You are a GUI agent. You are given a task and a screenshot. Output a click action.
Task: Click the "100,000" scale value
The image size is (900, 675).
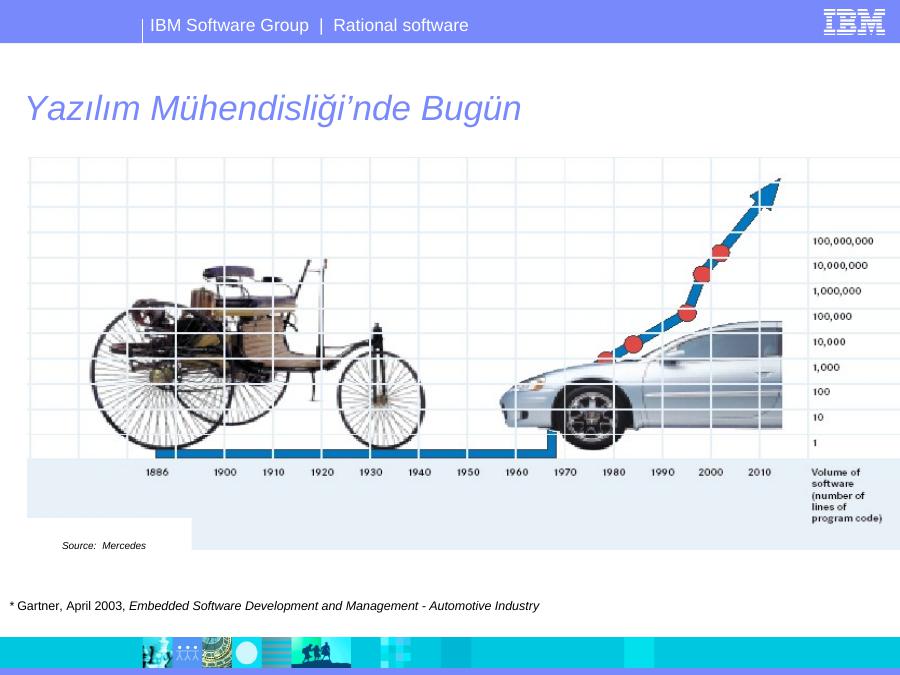click(832, 316)
